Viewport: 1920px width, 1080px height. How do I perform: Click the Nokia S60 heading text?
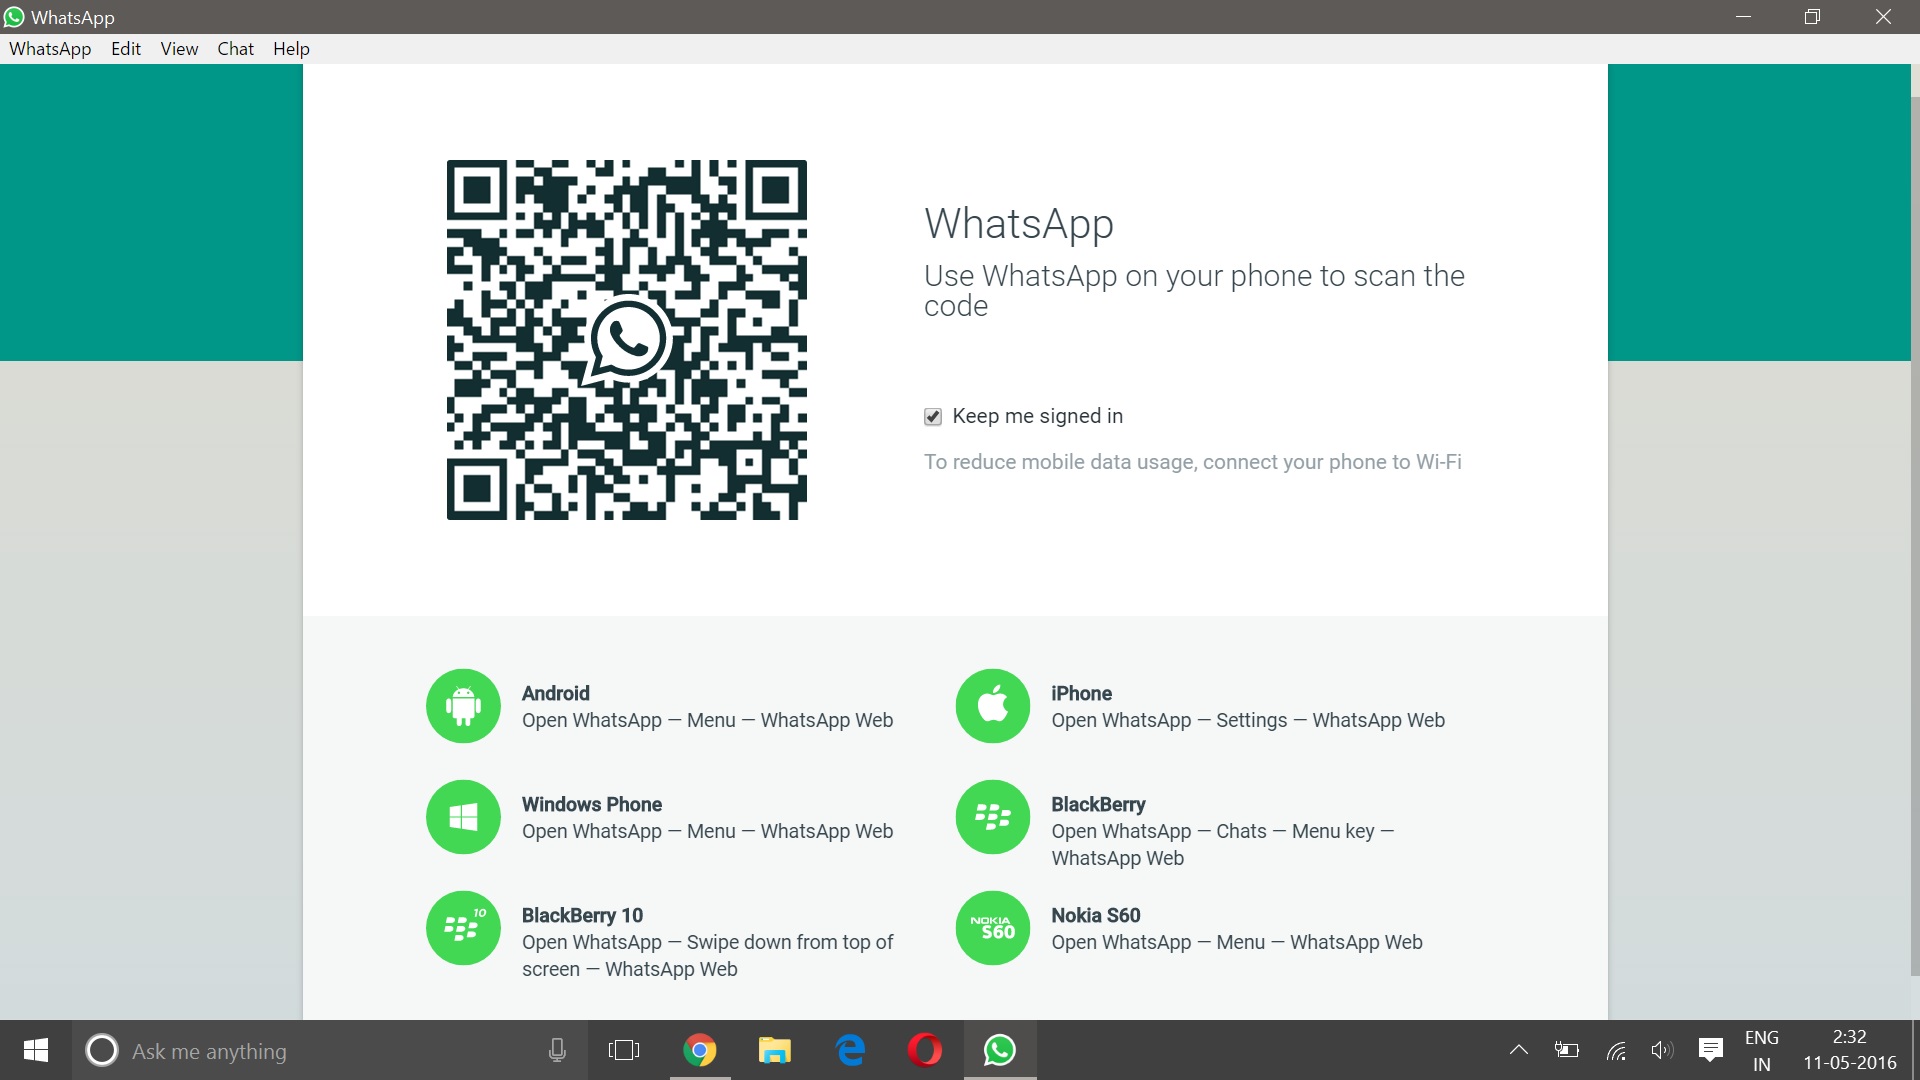[x=1096, y=915]
